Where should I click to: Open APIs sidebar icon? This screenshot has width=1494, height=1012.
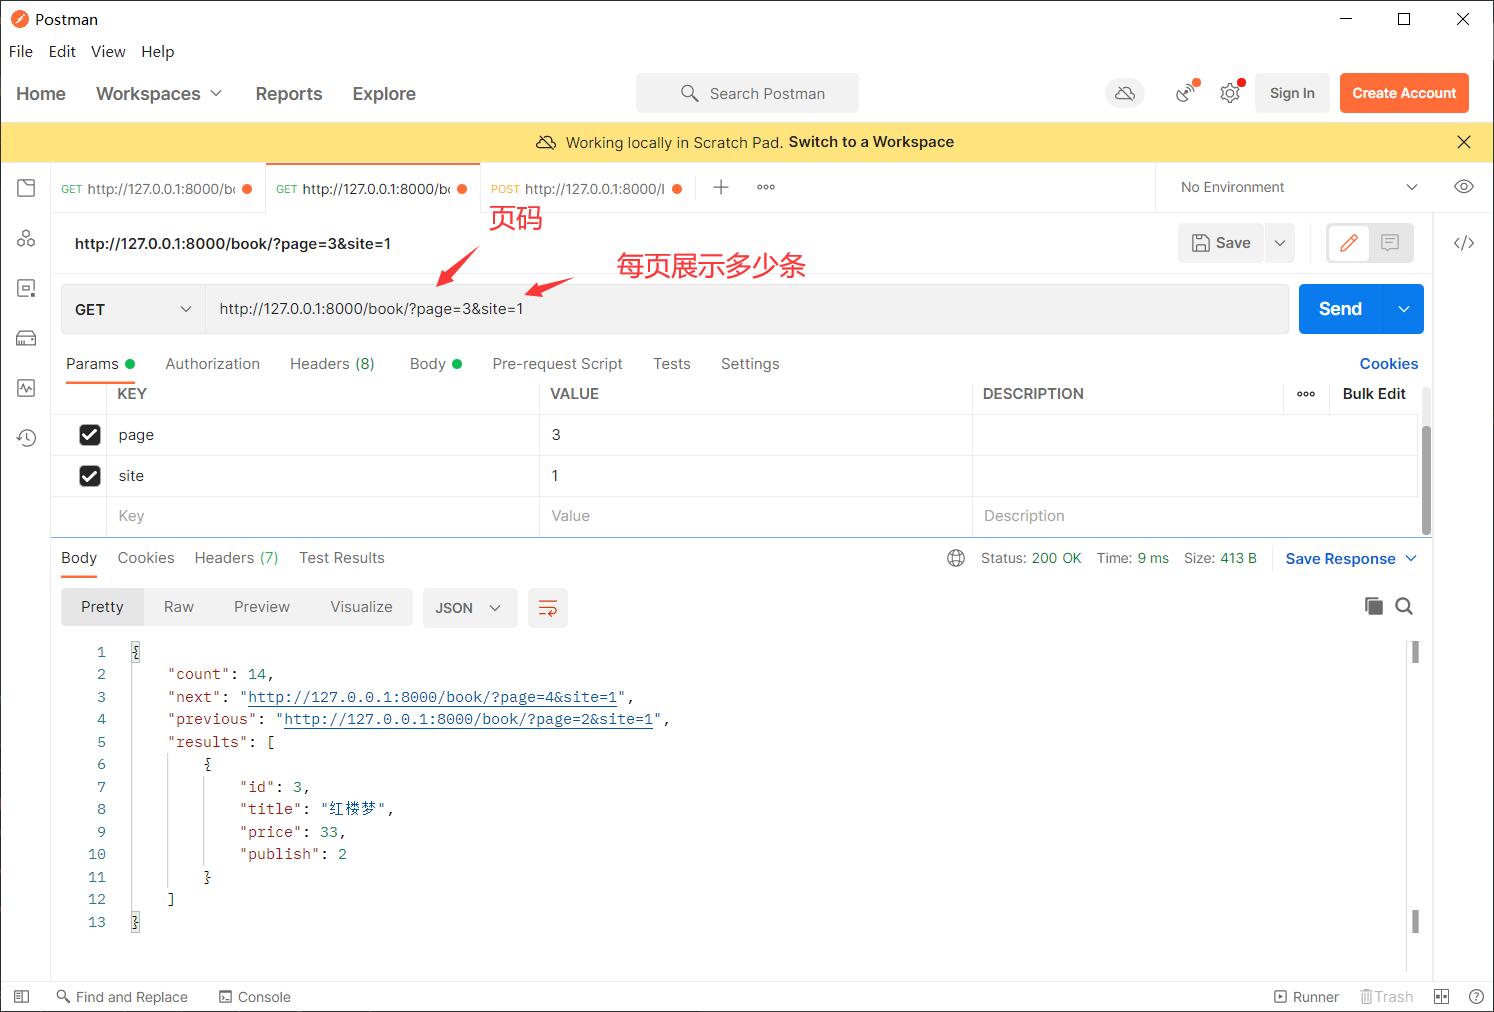[x=26, y=238]
